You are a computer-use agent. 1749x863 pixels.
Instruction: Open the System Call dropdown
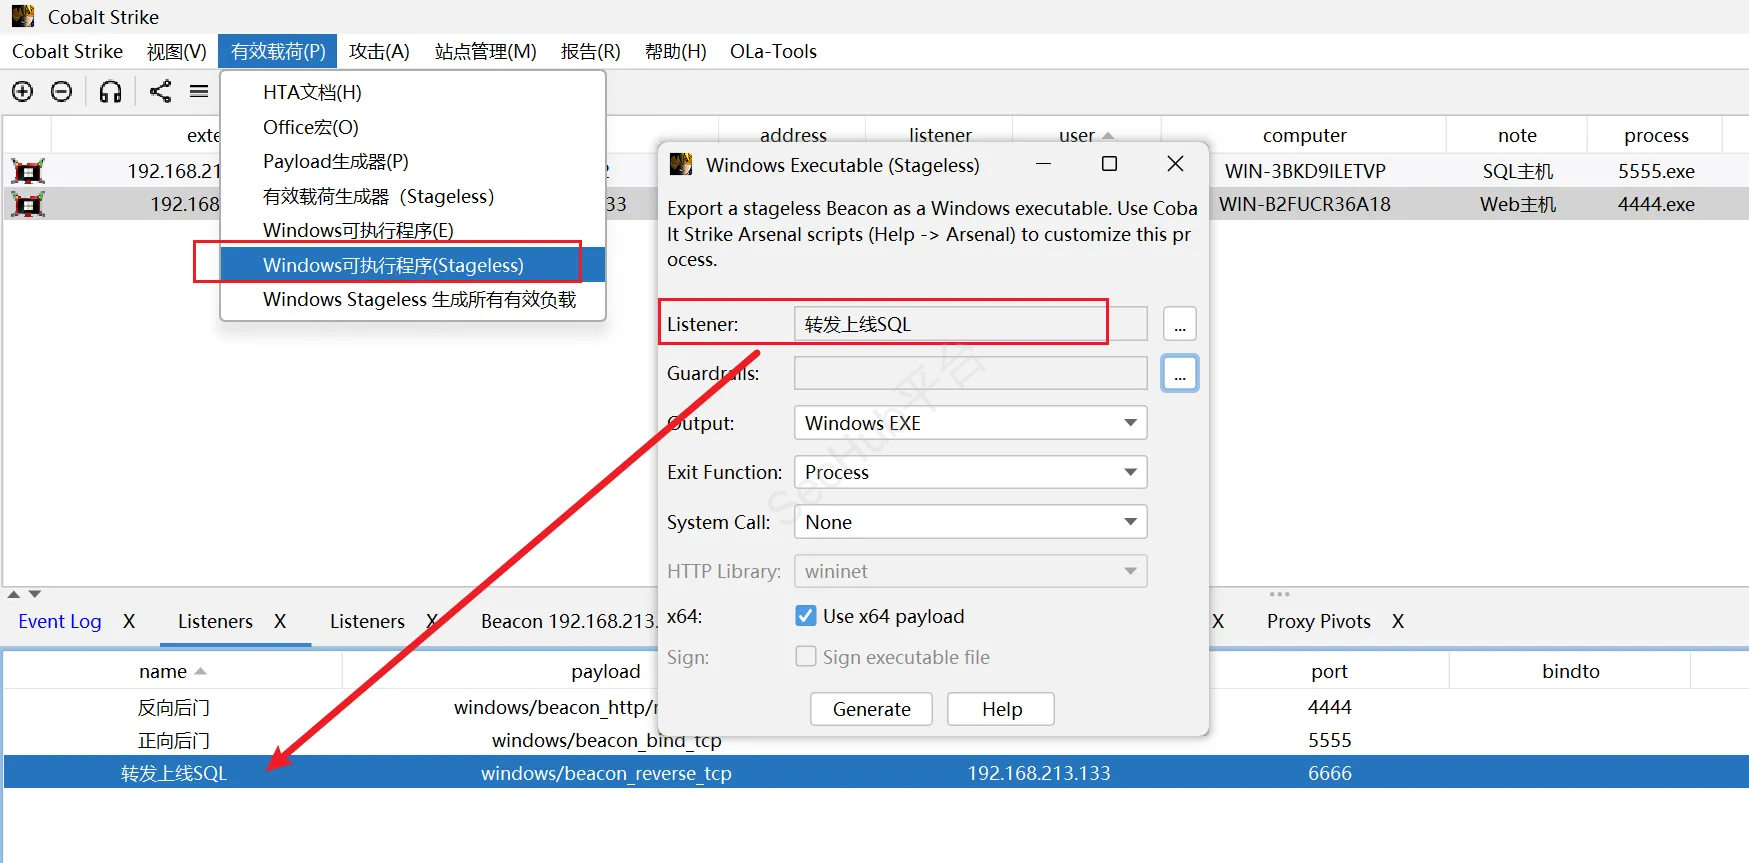pyautogui.click(x=970, y=522)
